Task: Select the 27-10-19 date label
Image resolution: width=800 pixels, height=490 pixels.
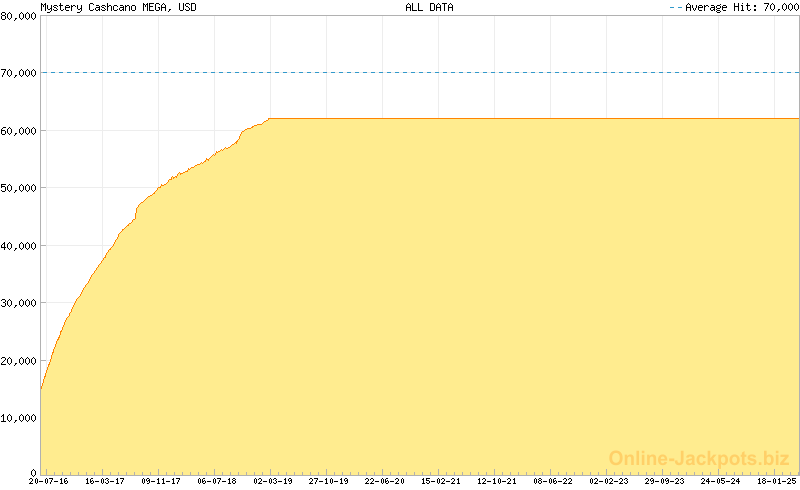Action: 328,481
